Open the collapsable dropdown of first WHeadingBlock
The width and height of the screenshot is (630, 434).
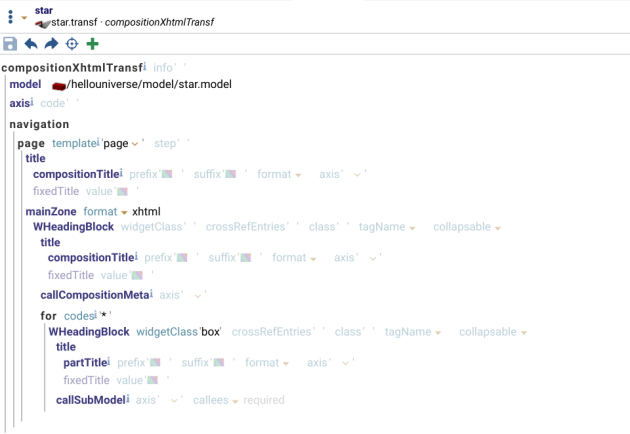pyautogui.click(x=498, y=228)
